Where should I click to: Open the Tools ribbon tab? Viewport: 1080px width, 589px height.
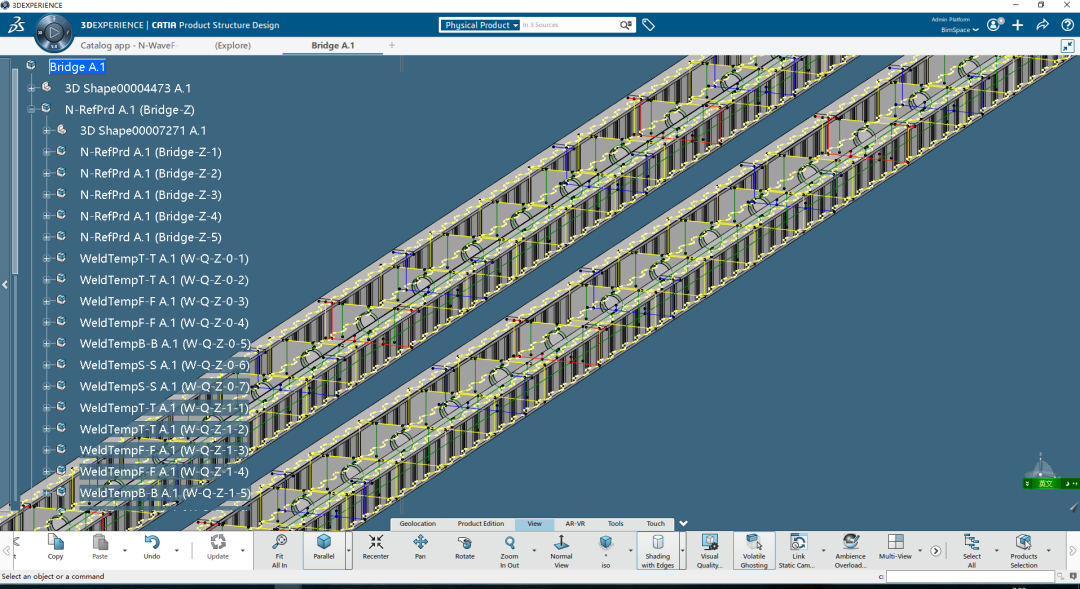point(615,524)
